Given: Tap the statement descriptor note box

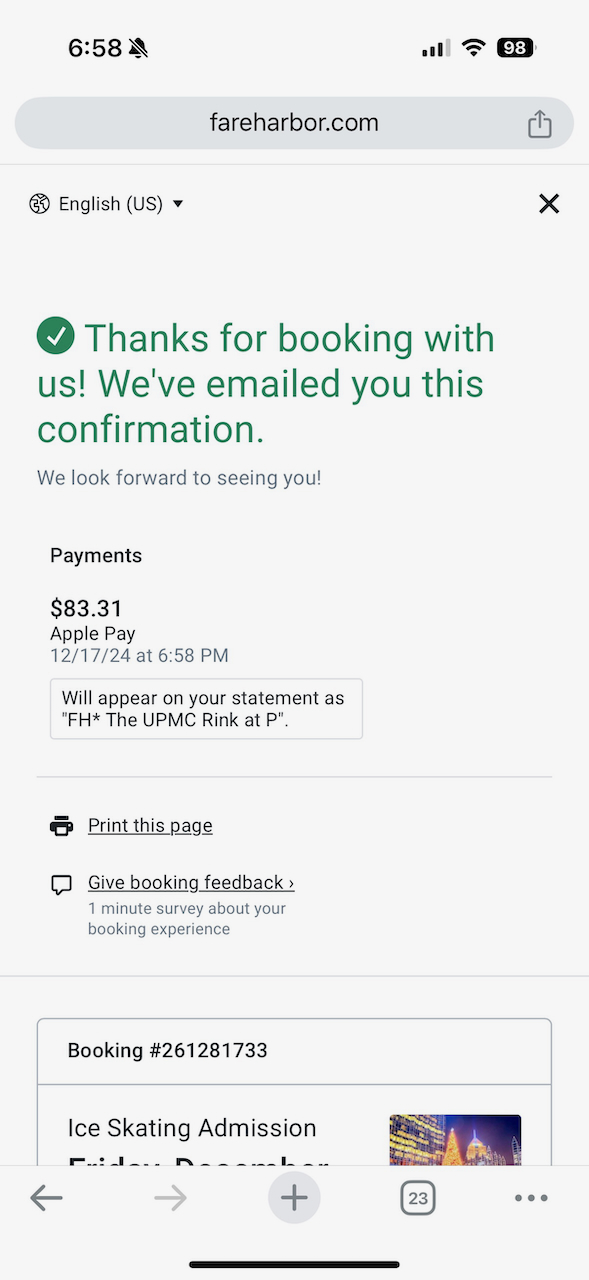Looking at the screenshot, I should (x=206, y=709).
